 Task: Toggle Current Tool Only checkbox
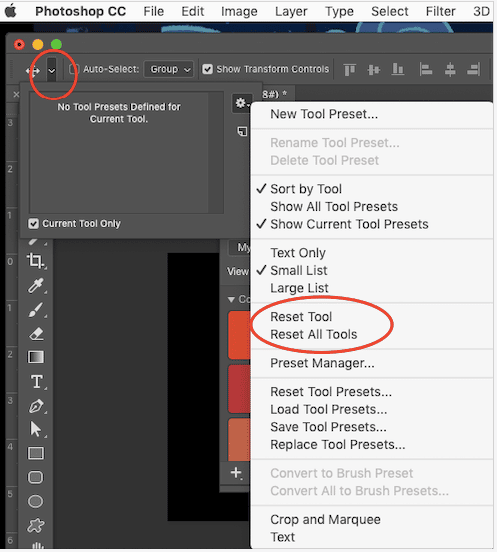point(33,224)
